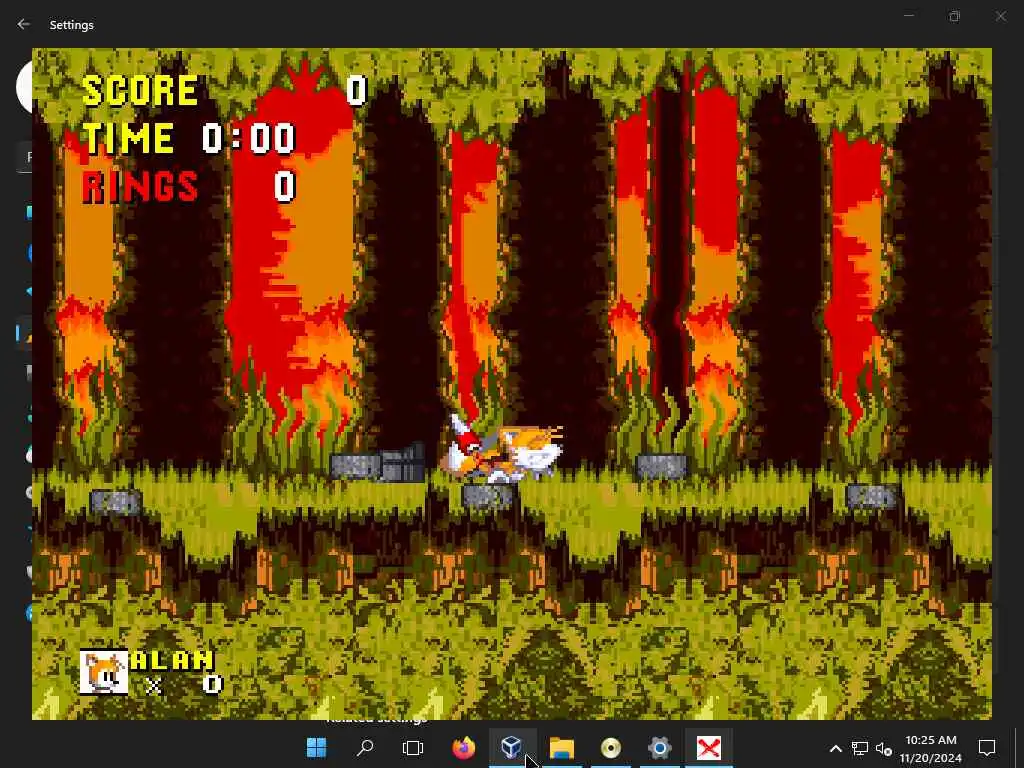This screenshot has width=1024, height=768.
Task: Open taskbar Search magnifier
Action: pos(365,748)
